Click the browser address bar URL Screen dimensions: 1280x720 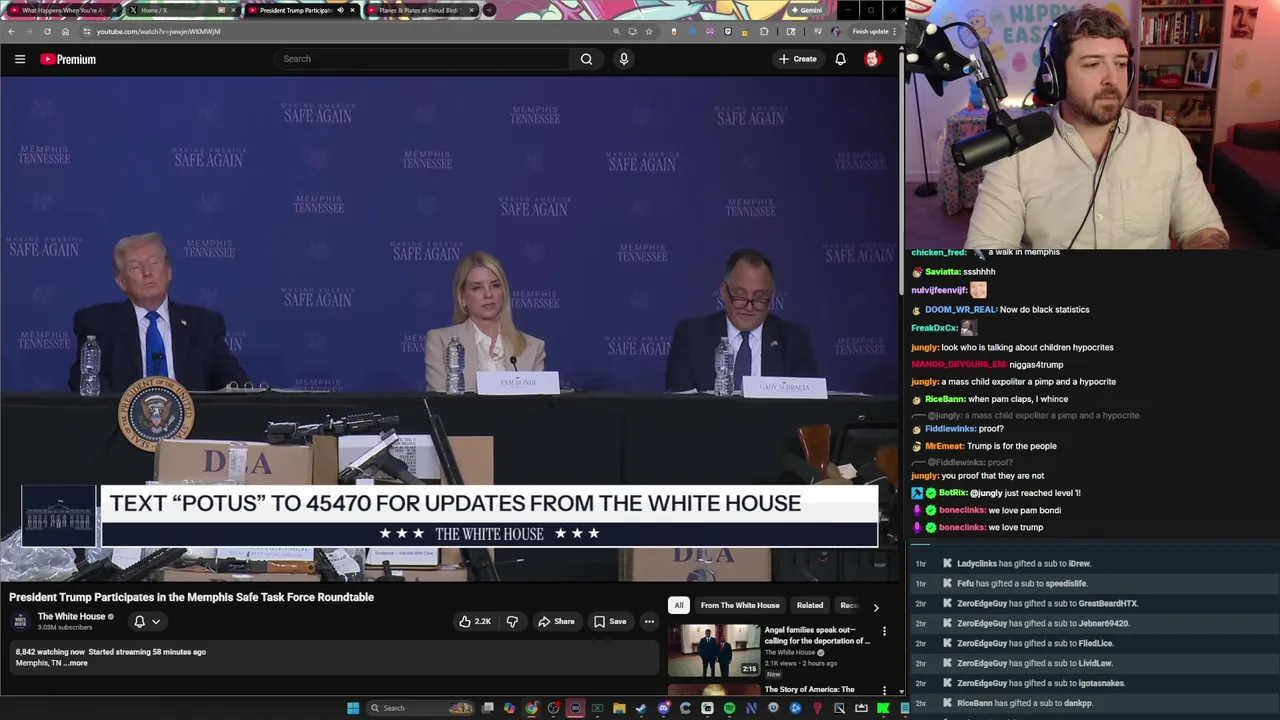(158, 31)
